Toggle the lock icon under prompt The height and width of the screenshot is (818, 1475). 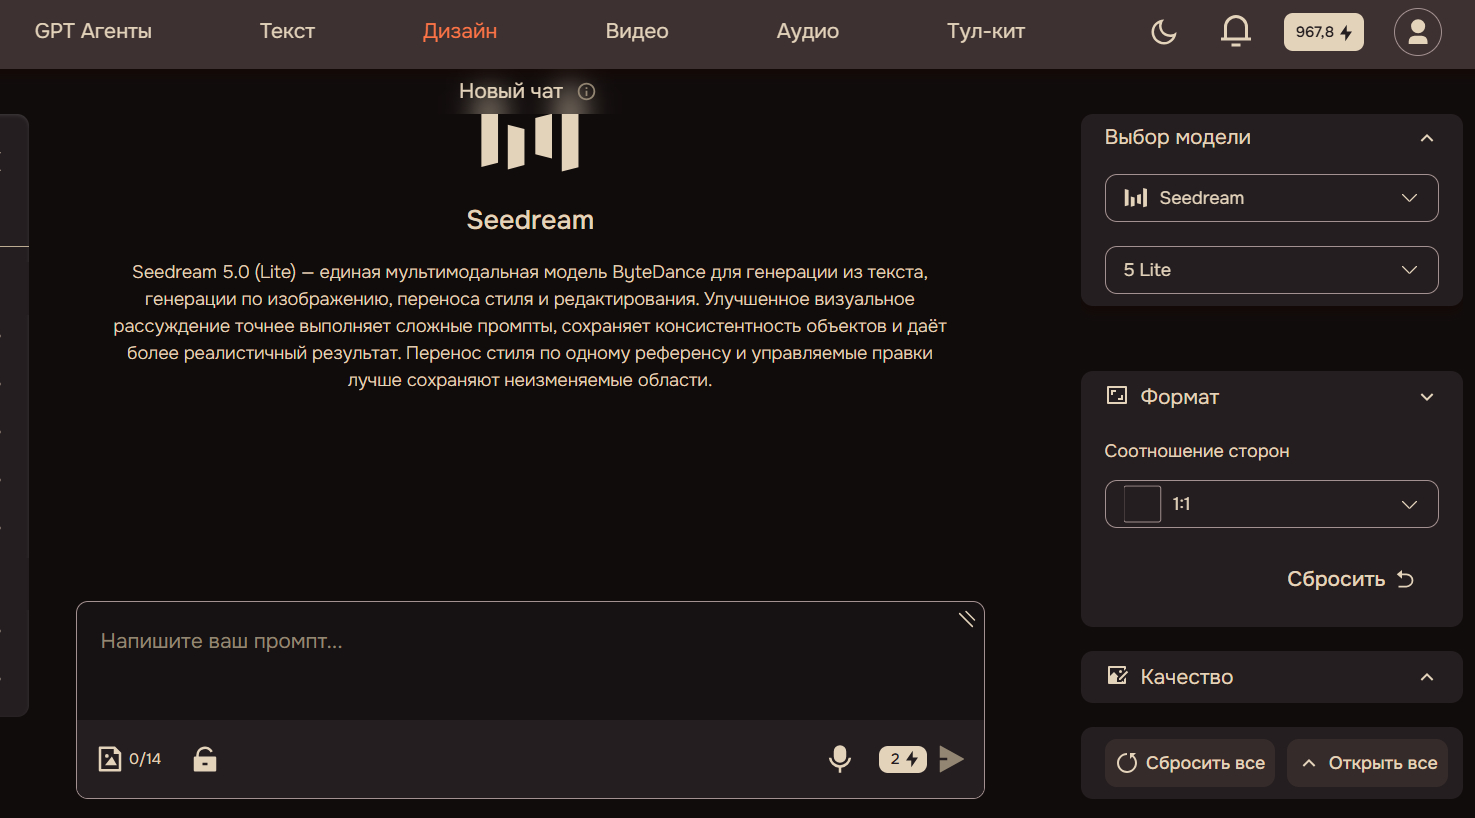205,759
